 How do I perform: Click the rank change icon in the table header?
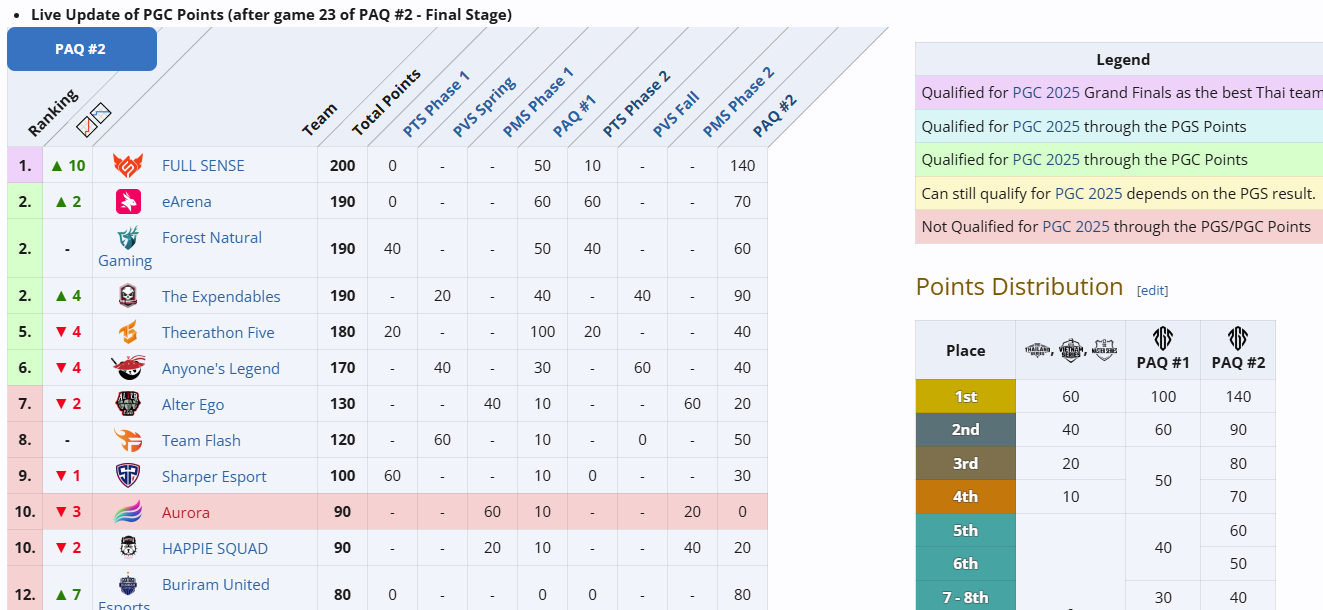tap(94, 118)
